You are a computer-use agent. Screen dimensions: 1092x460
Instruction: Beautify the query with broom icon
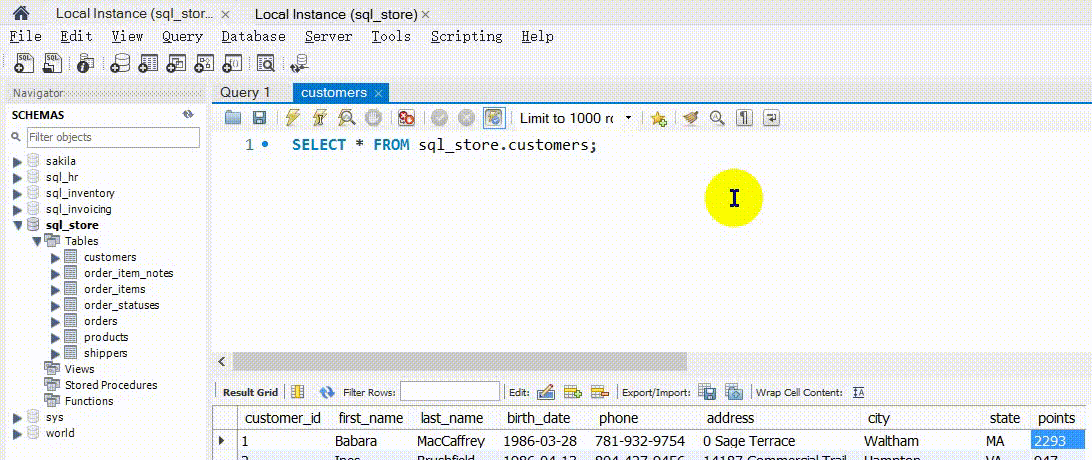[690, 118]
